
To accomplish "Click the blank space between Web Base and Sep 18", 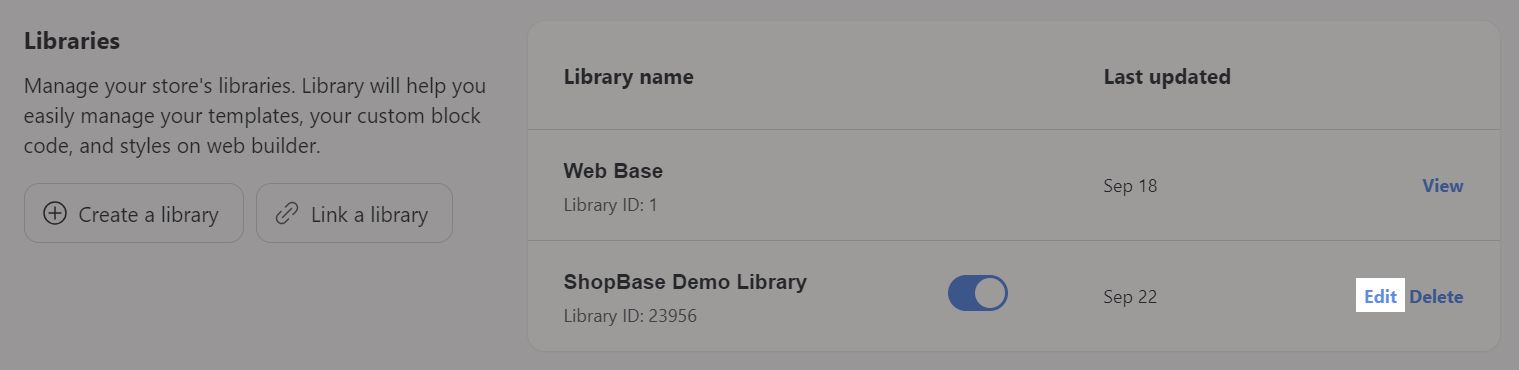I will [x=880, y=186].
